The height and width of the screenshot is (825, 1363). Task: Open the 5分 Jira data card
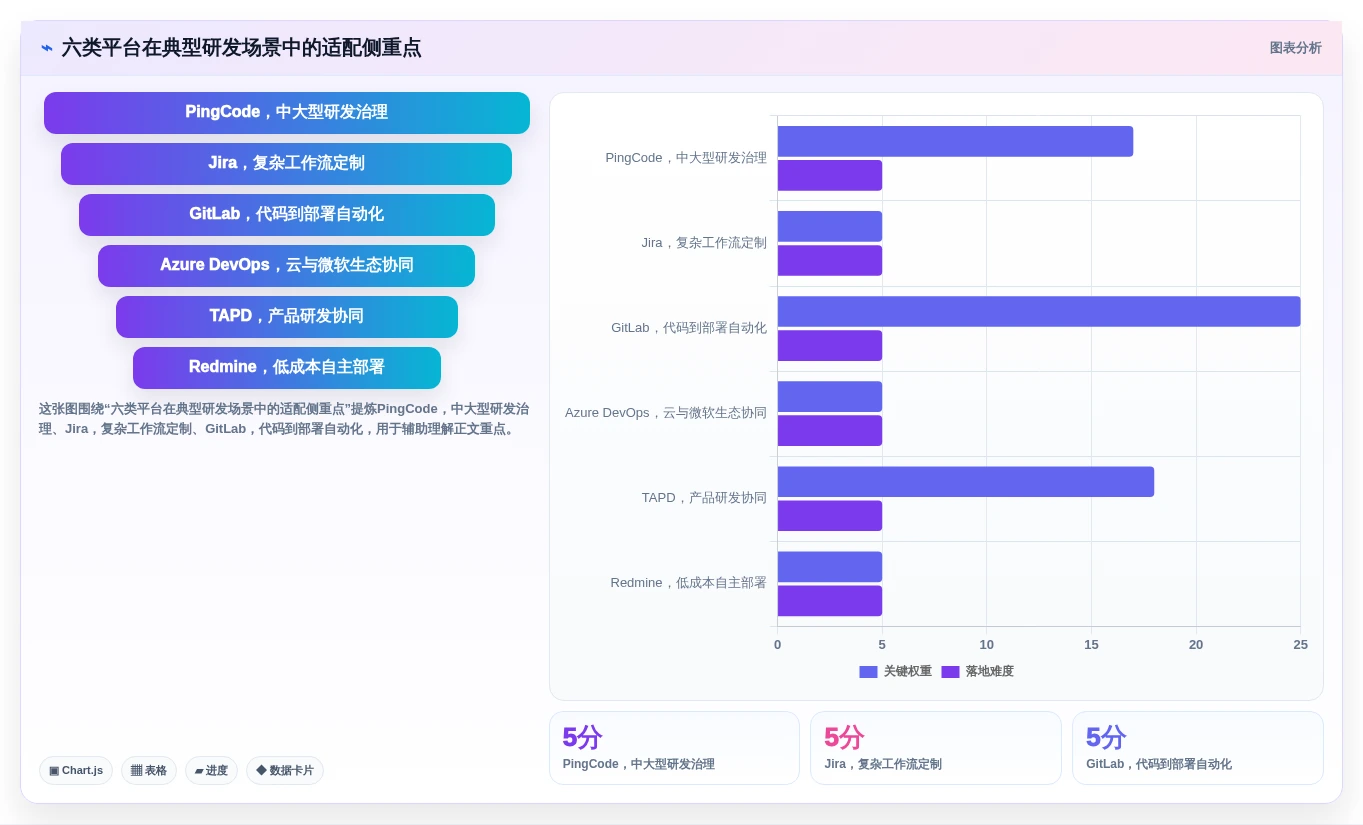pyautogui.click(x=936, y=748)
